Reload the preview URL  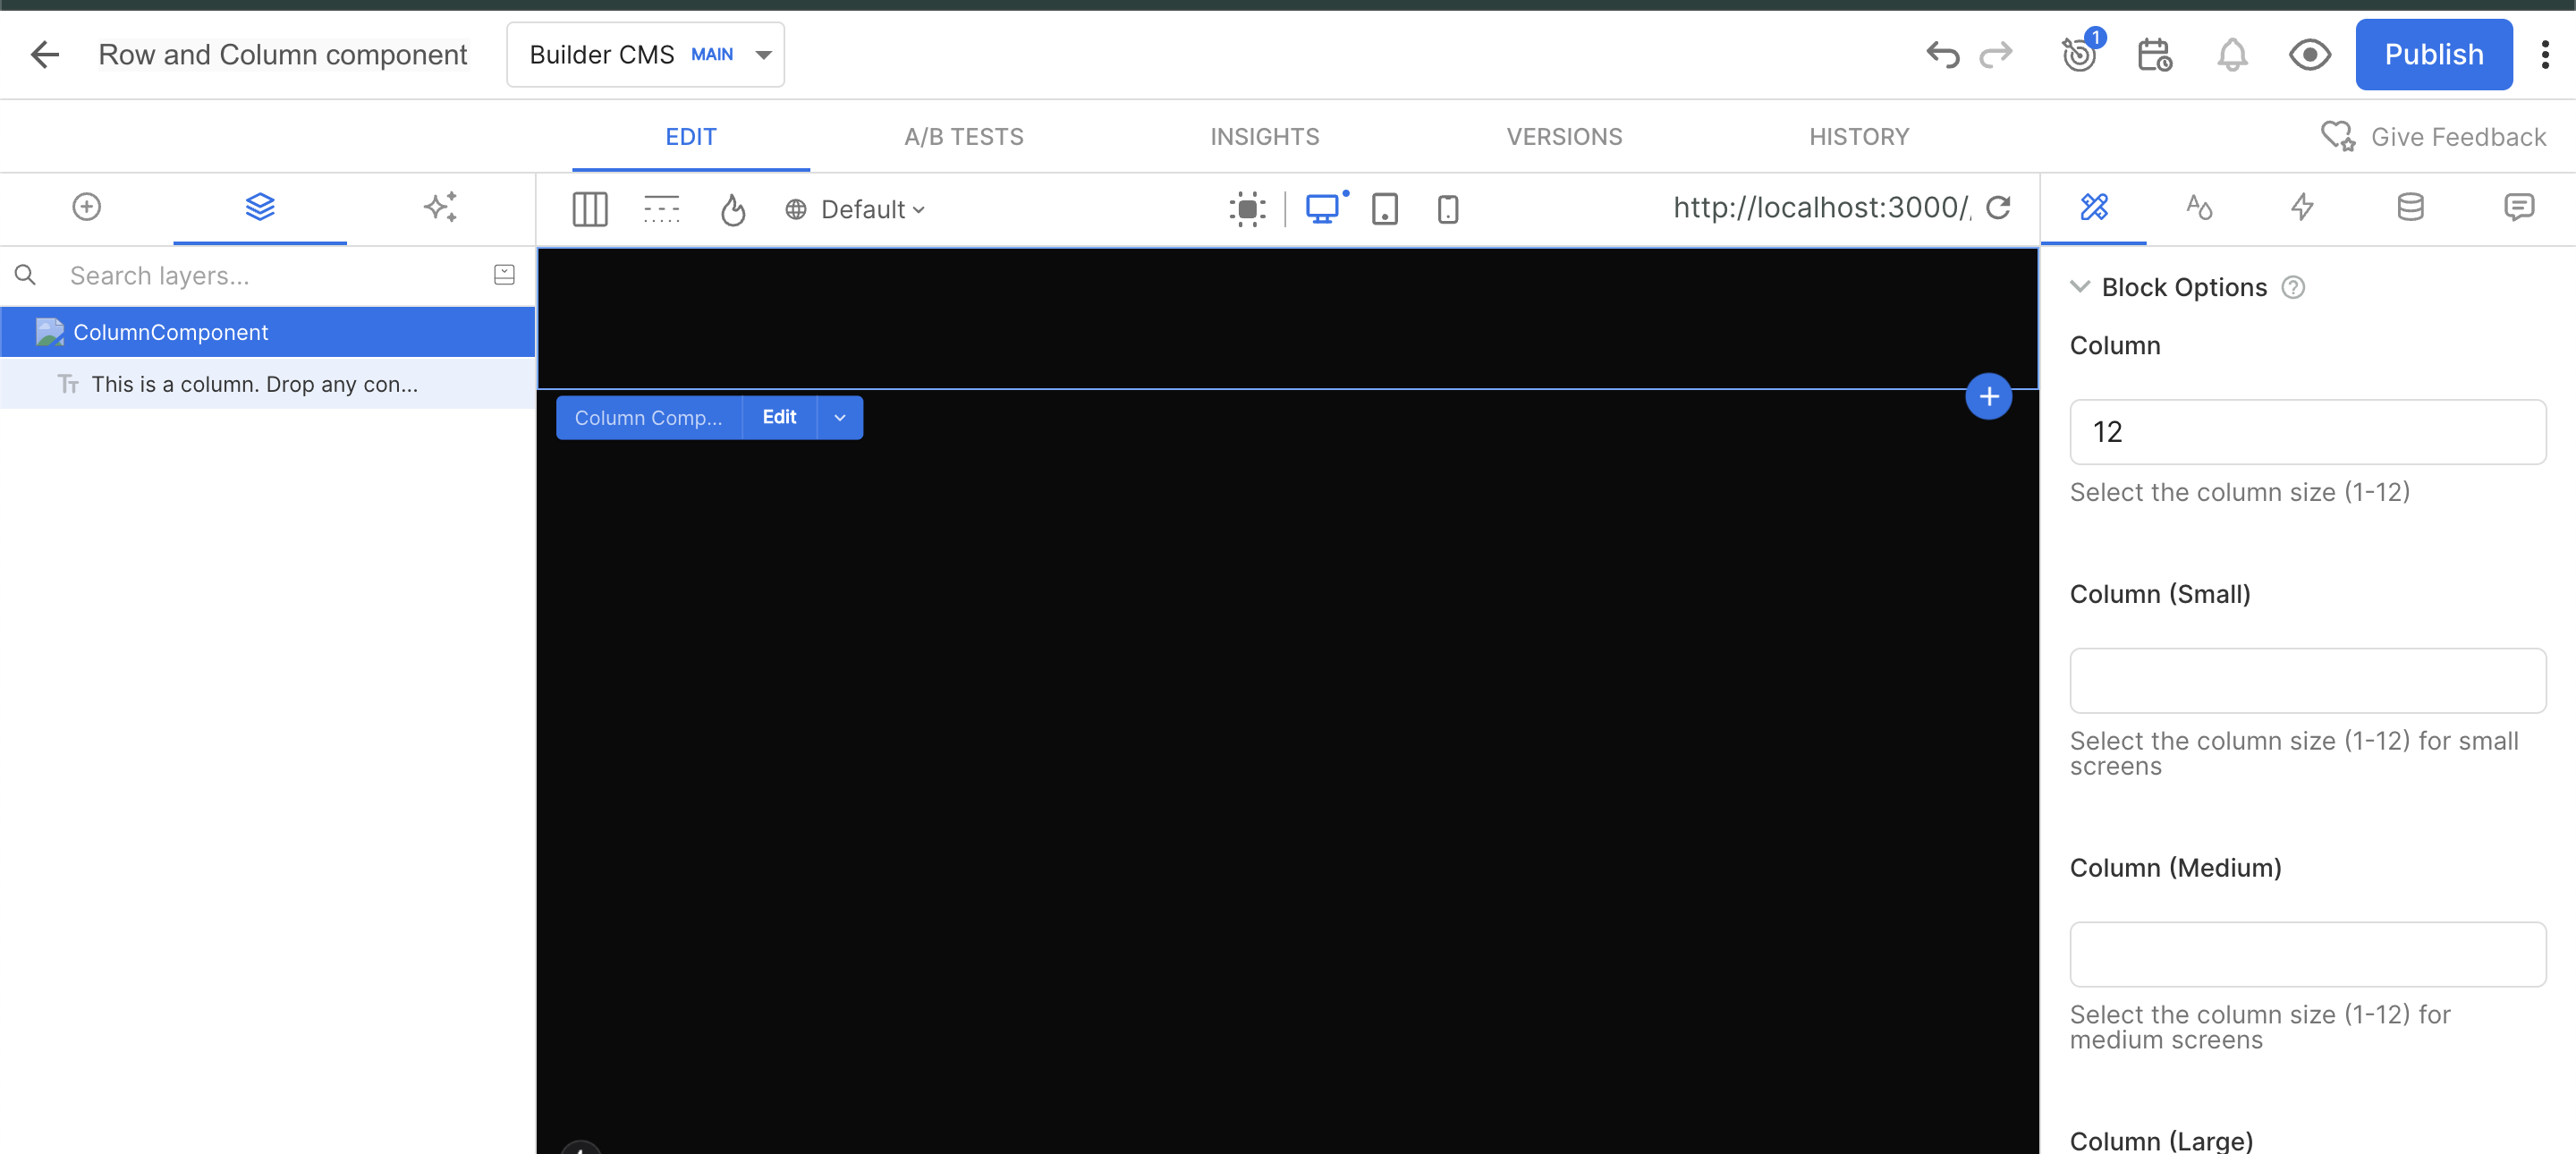tap(1998, 208)
